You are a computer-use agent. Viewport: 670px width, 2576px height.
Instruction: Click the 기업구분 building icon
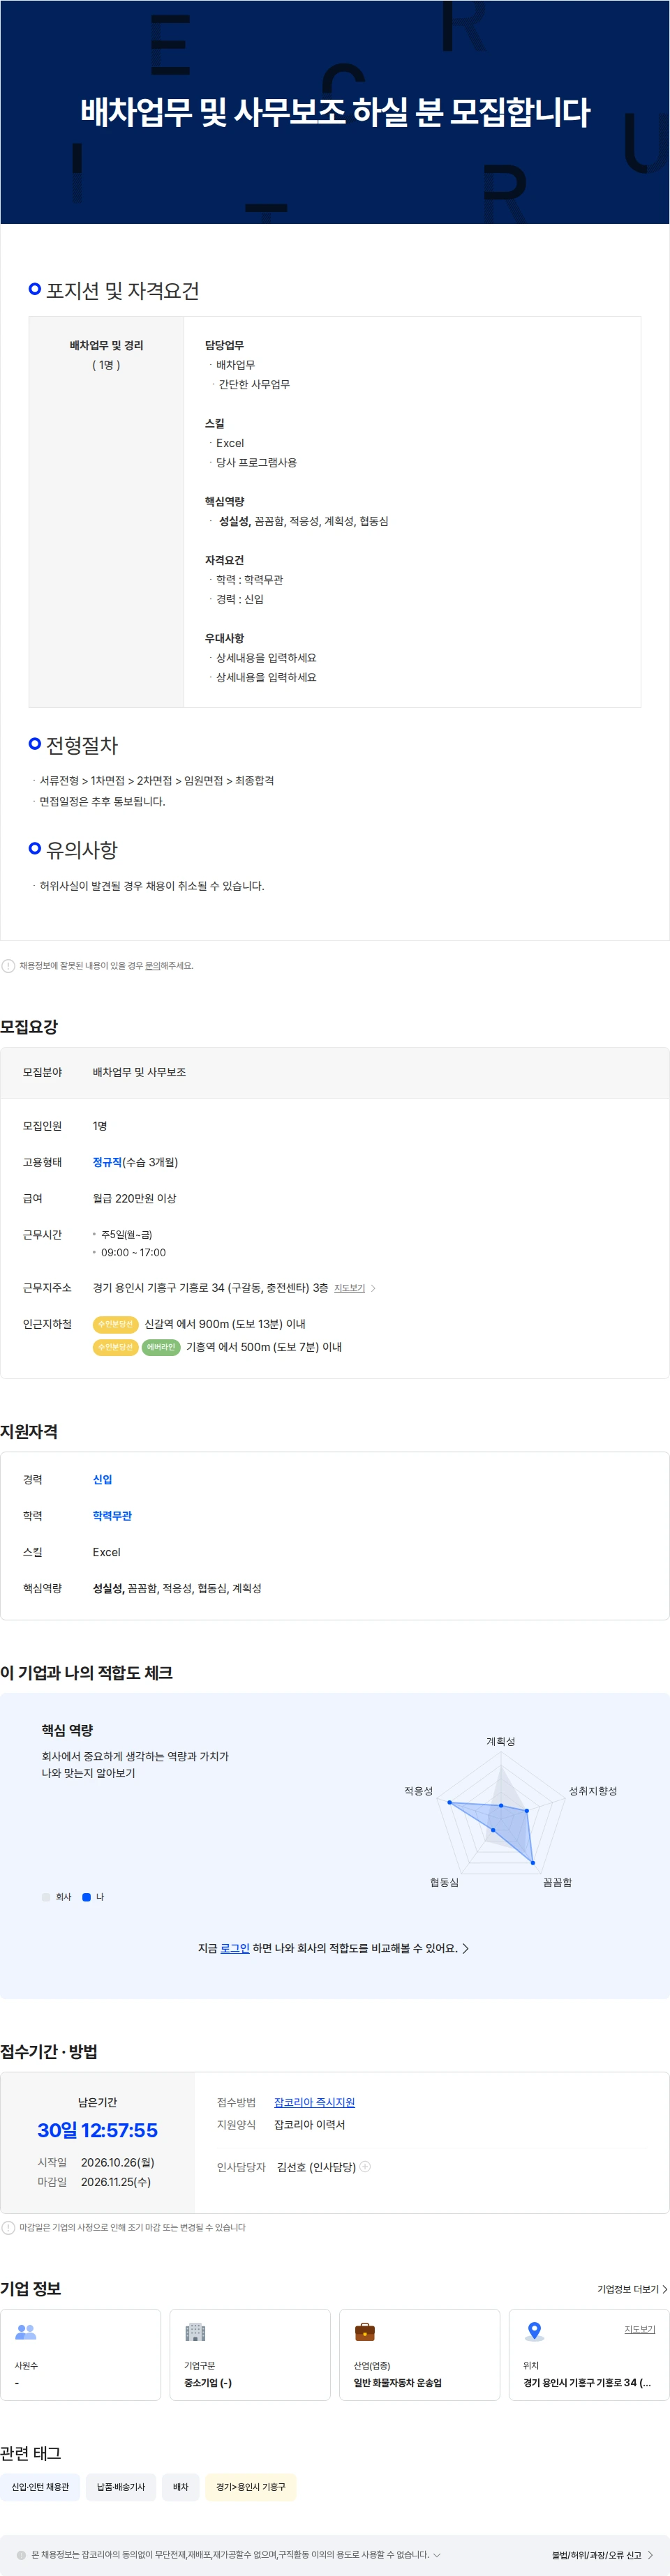tap(195, 2332)
